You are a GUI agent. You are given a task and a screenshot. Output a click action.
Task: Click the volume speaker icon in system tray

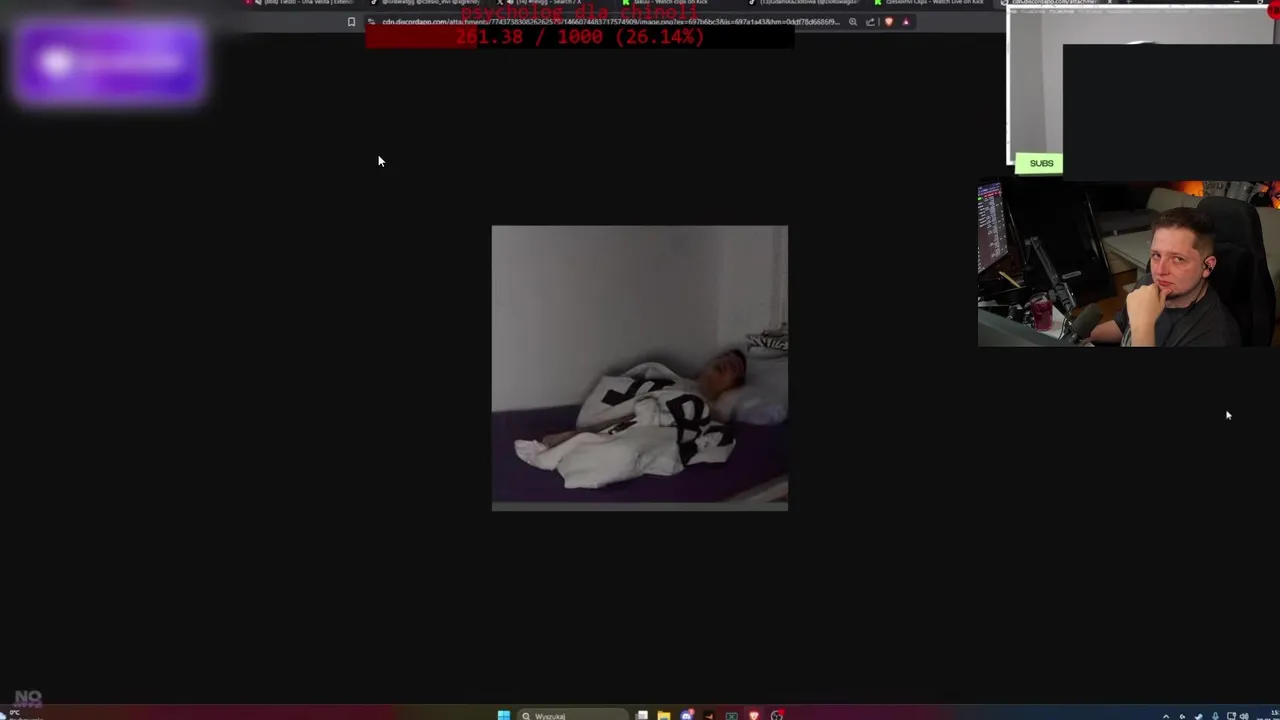pyautogui.click(x=1244, y=716)
